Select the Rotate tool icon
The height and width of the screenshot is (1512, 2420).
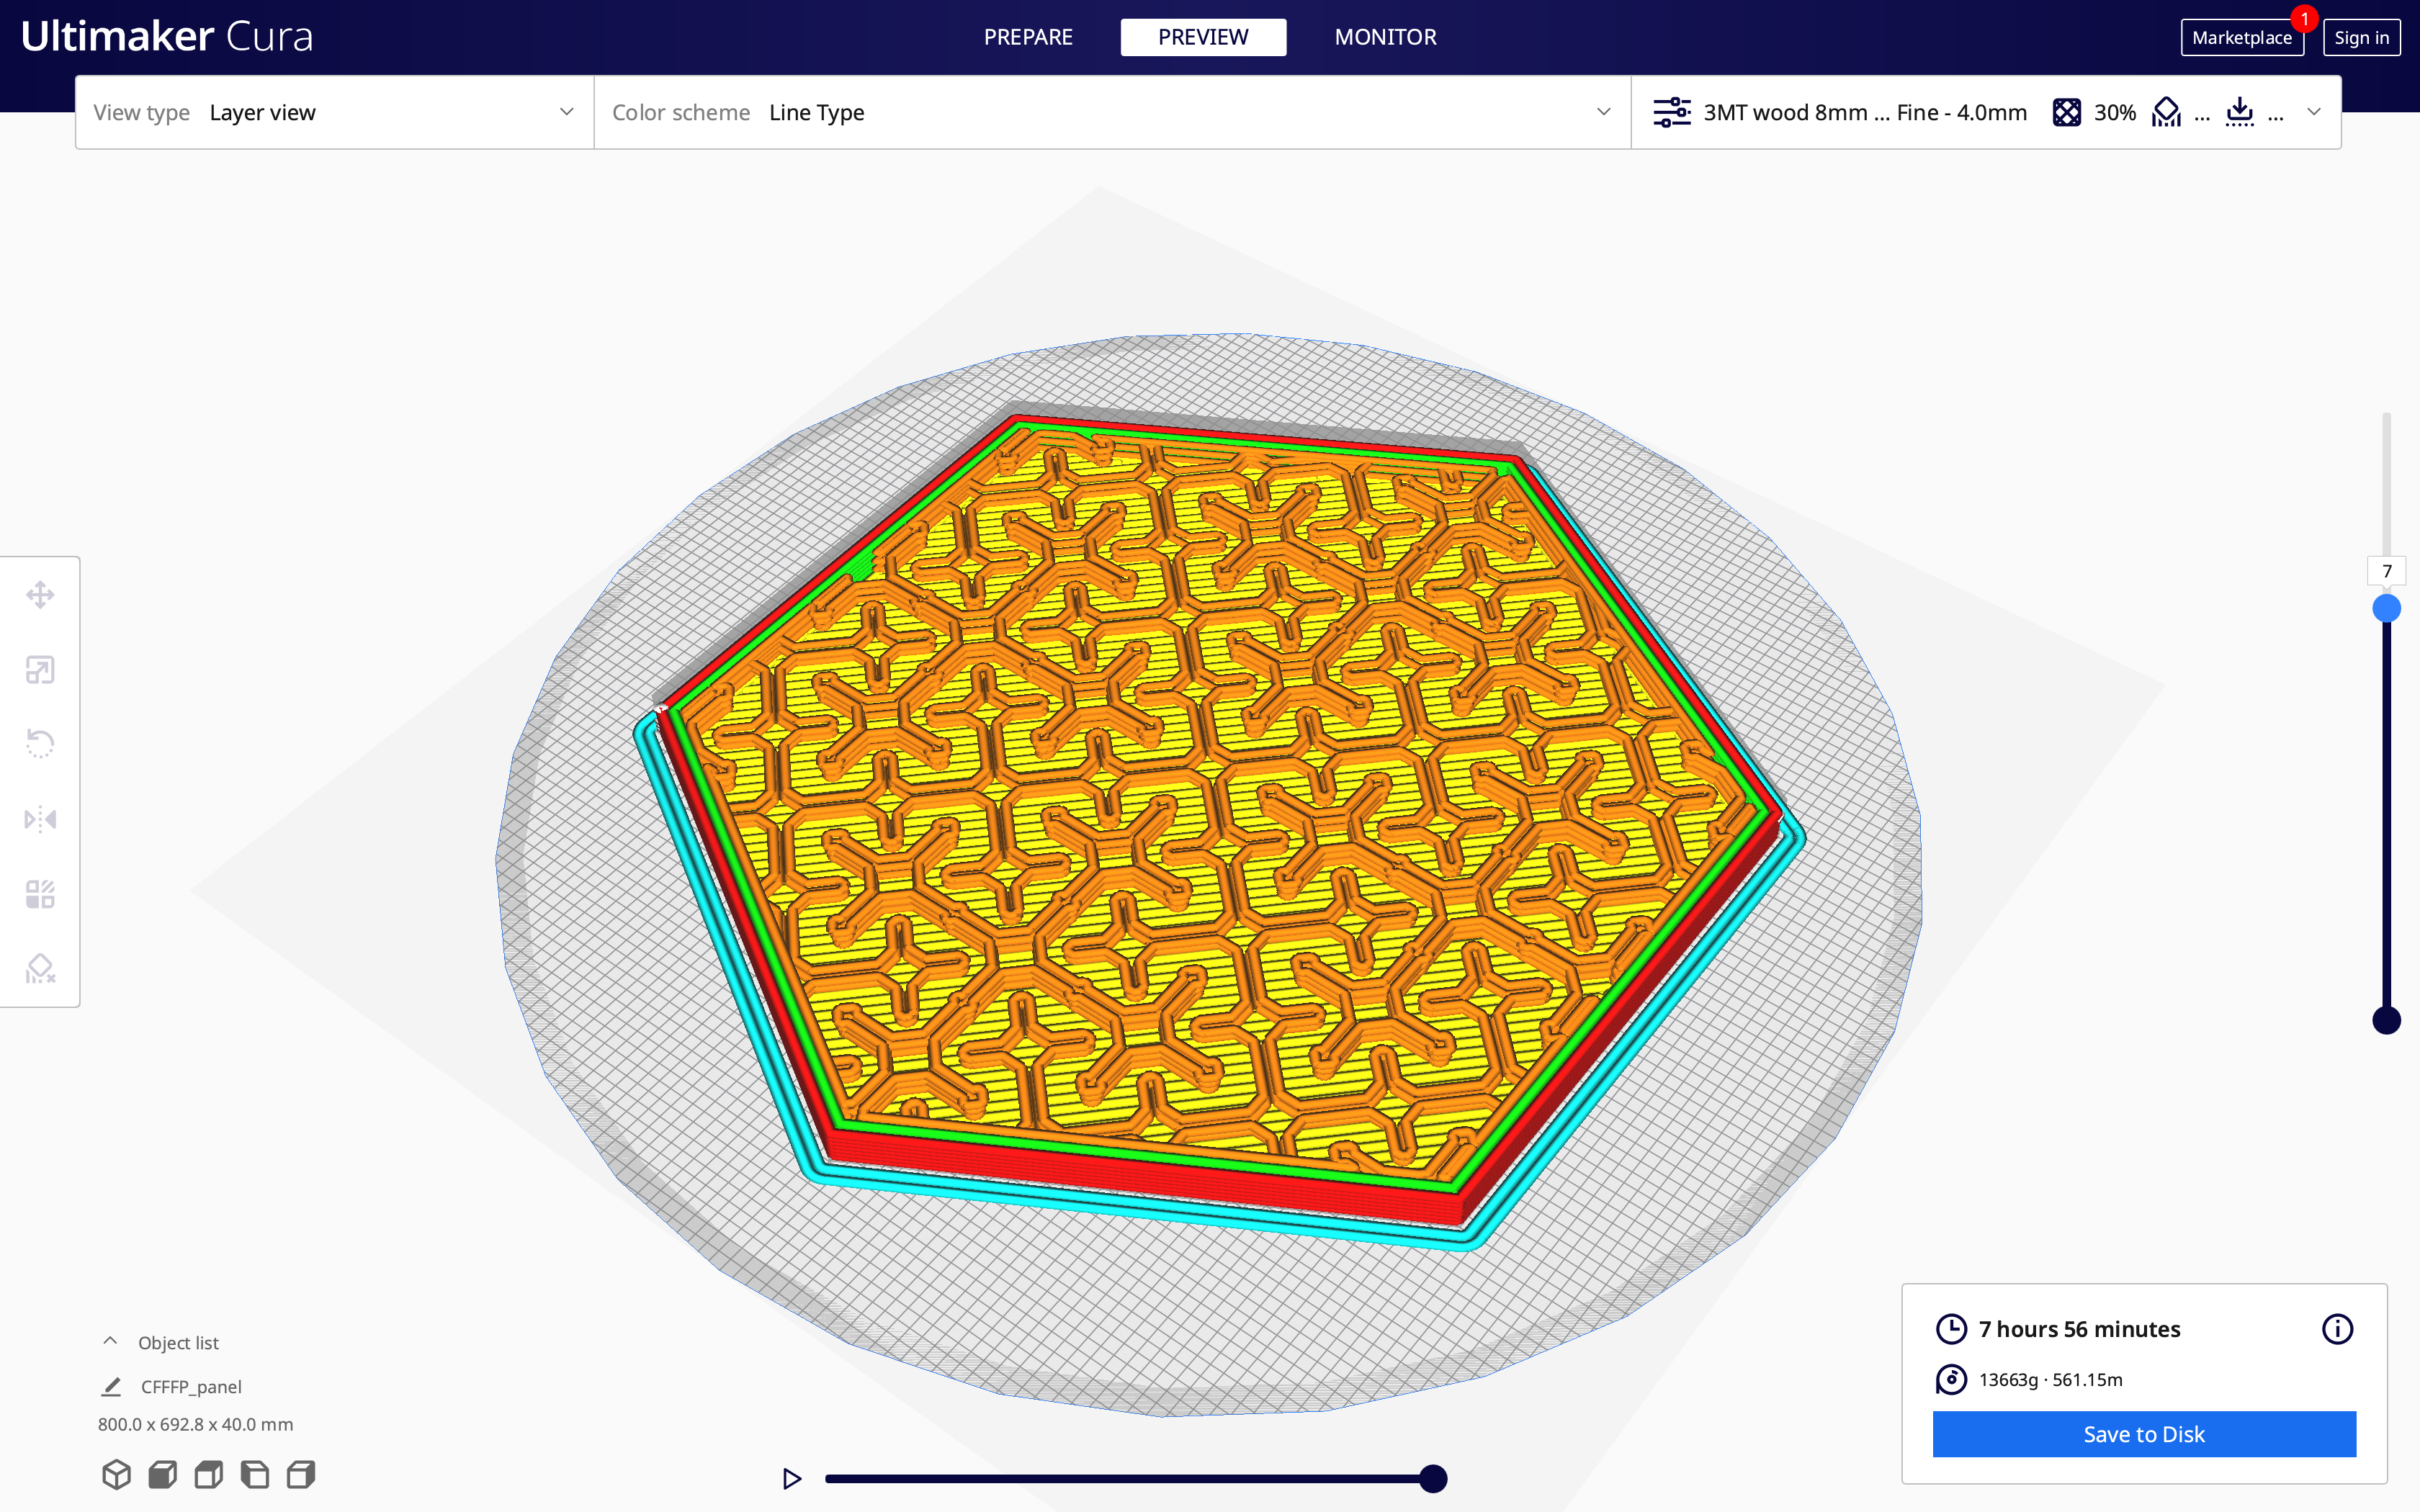click(40, 744)
